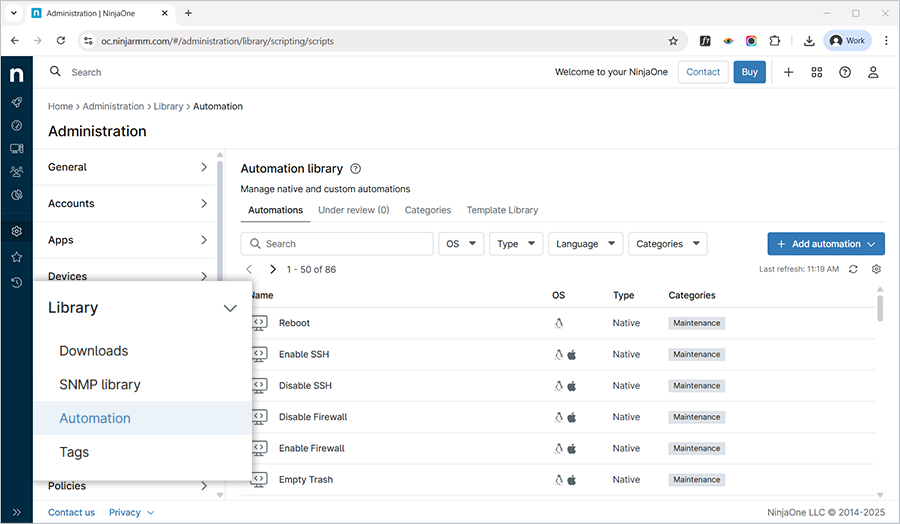
Task: Switch to the Template Library tab
Action: click(502, 210)
